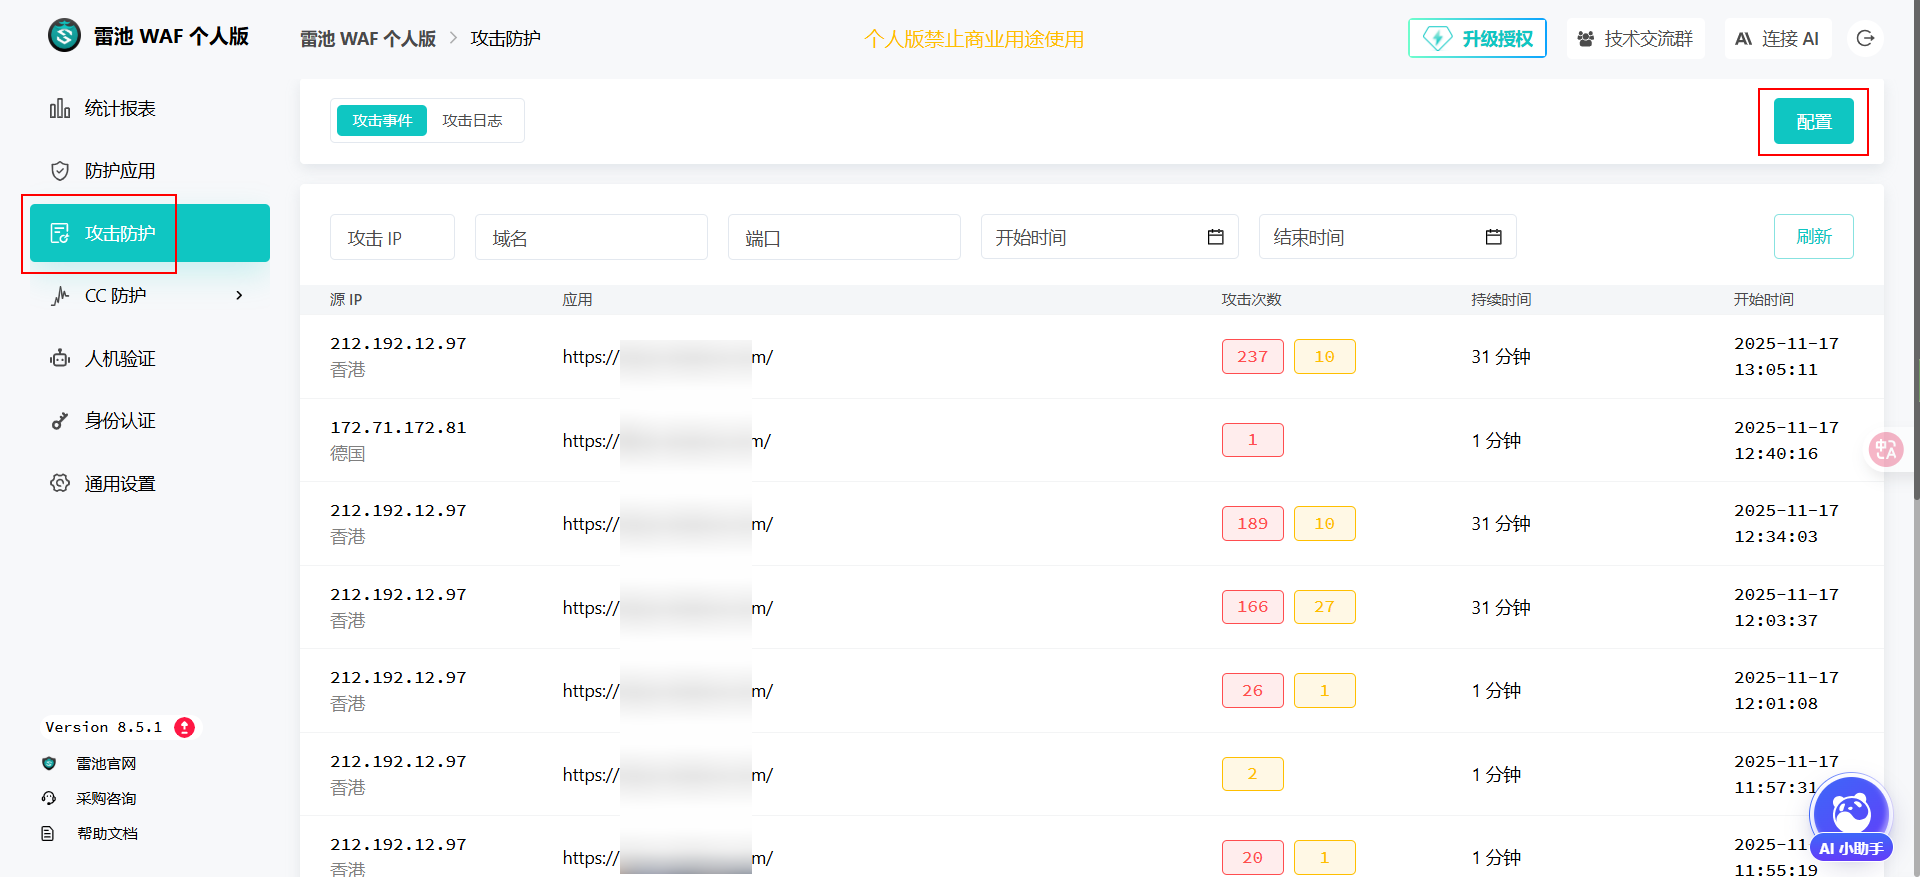Click the AI logo in 连接 AI

[x=1744, y=39]
